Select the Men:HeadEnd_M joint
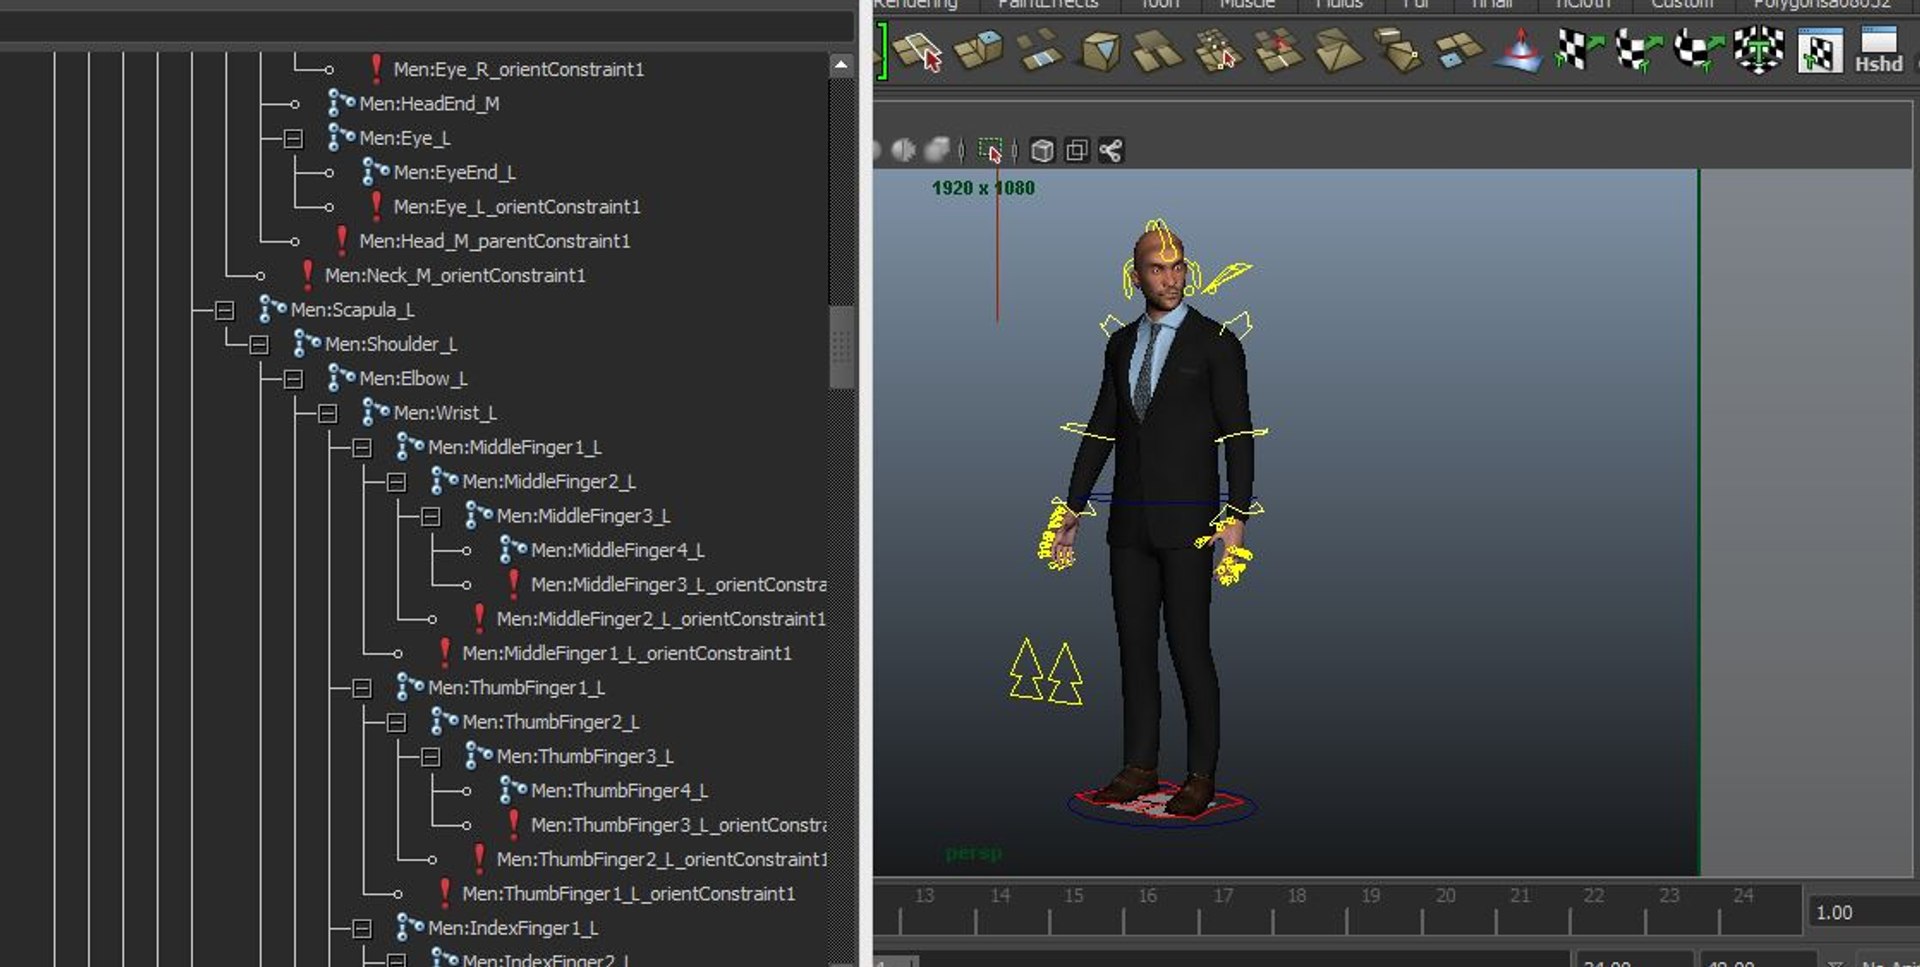The width and height of the screenshot is (1920, 967). click(429, 104)
